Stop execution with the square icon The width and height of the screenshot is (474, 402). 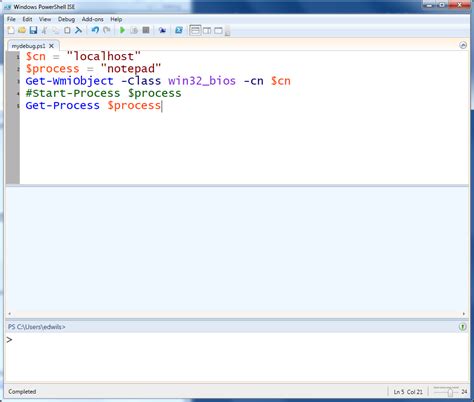click(x=146, y=30)
